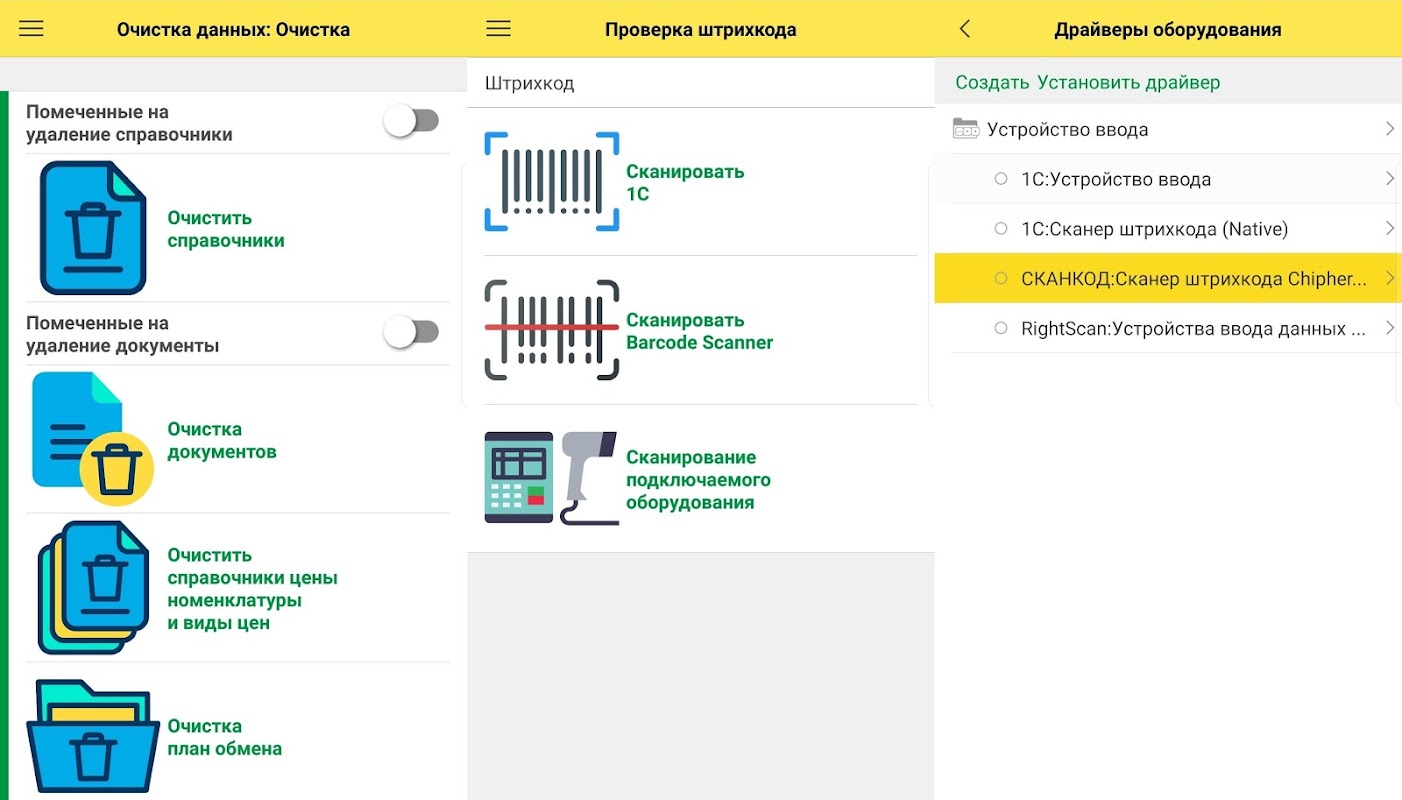Click Установить драйвер command
Viewport: 1402px width, 800px height.
point(1129,83)
